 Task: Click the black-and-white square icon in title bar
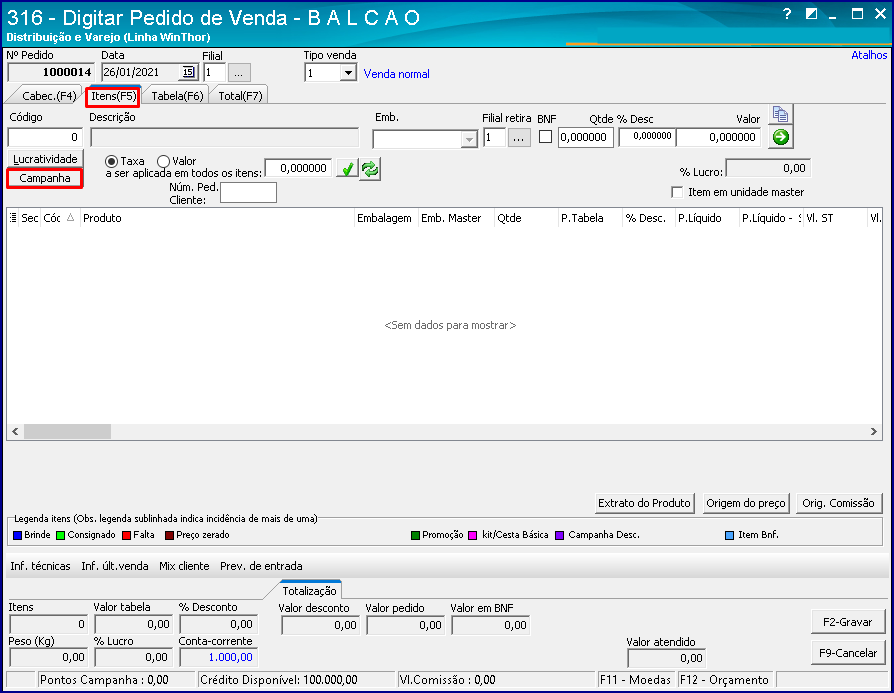(811, 14)
